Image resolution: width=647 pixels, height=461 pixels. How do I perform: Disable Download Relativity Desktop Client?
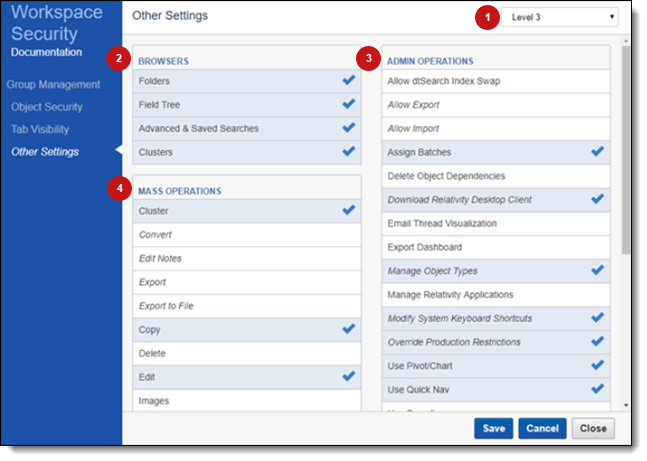(x=496, y=200)
